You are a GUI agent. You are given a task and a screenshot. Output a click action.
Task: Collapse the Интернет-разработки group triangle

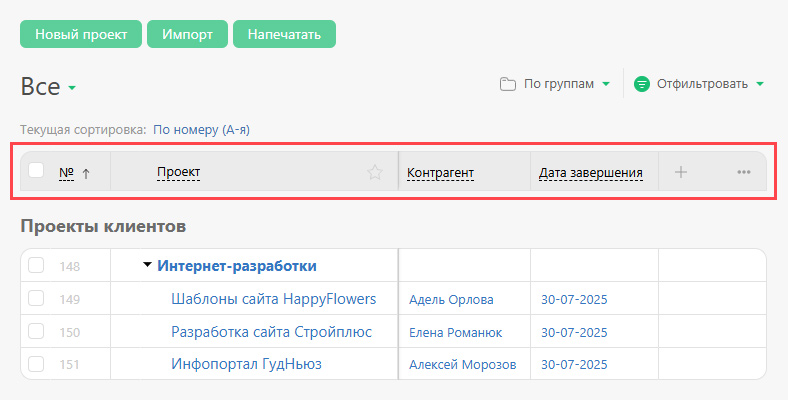pos(147,264)
